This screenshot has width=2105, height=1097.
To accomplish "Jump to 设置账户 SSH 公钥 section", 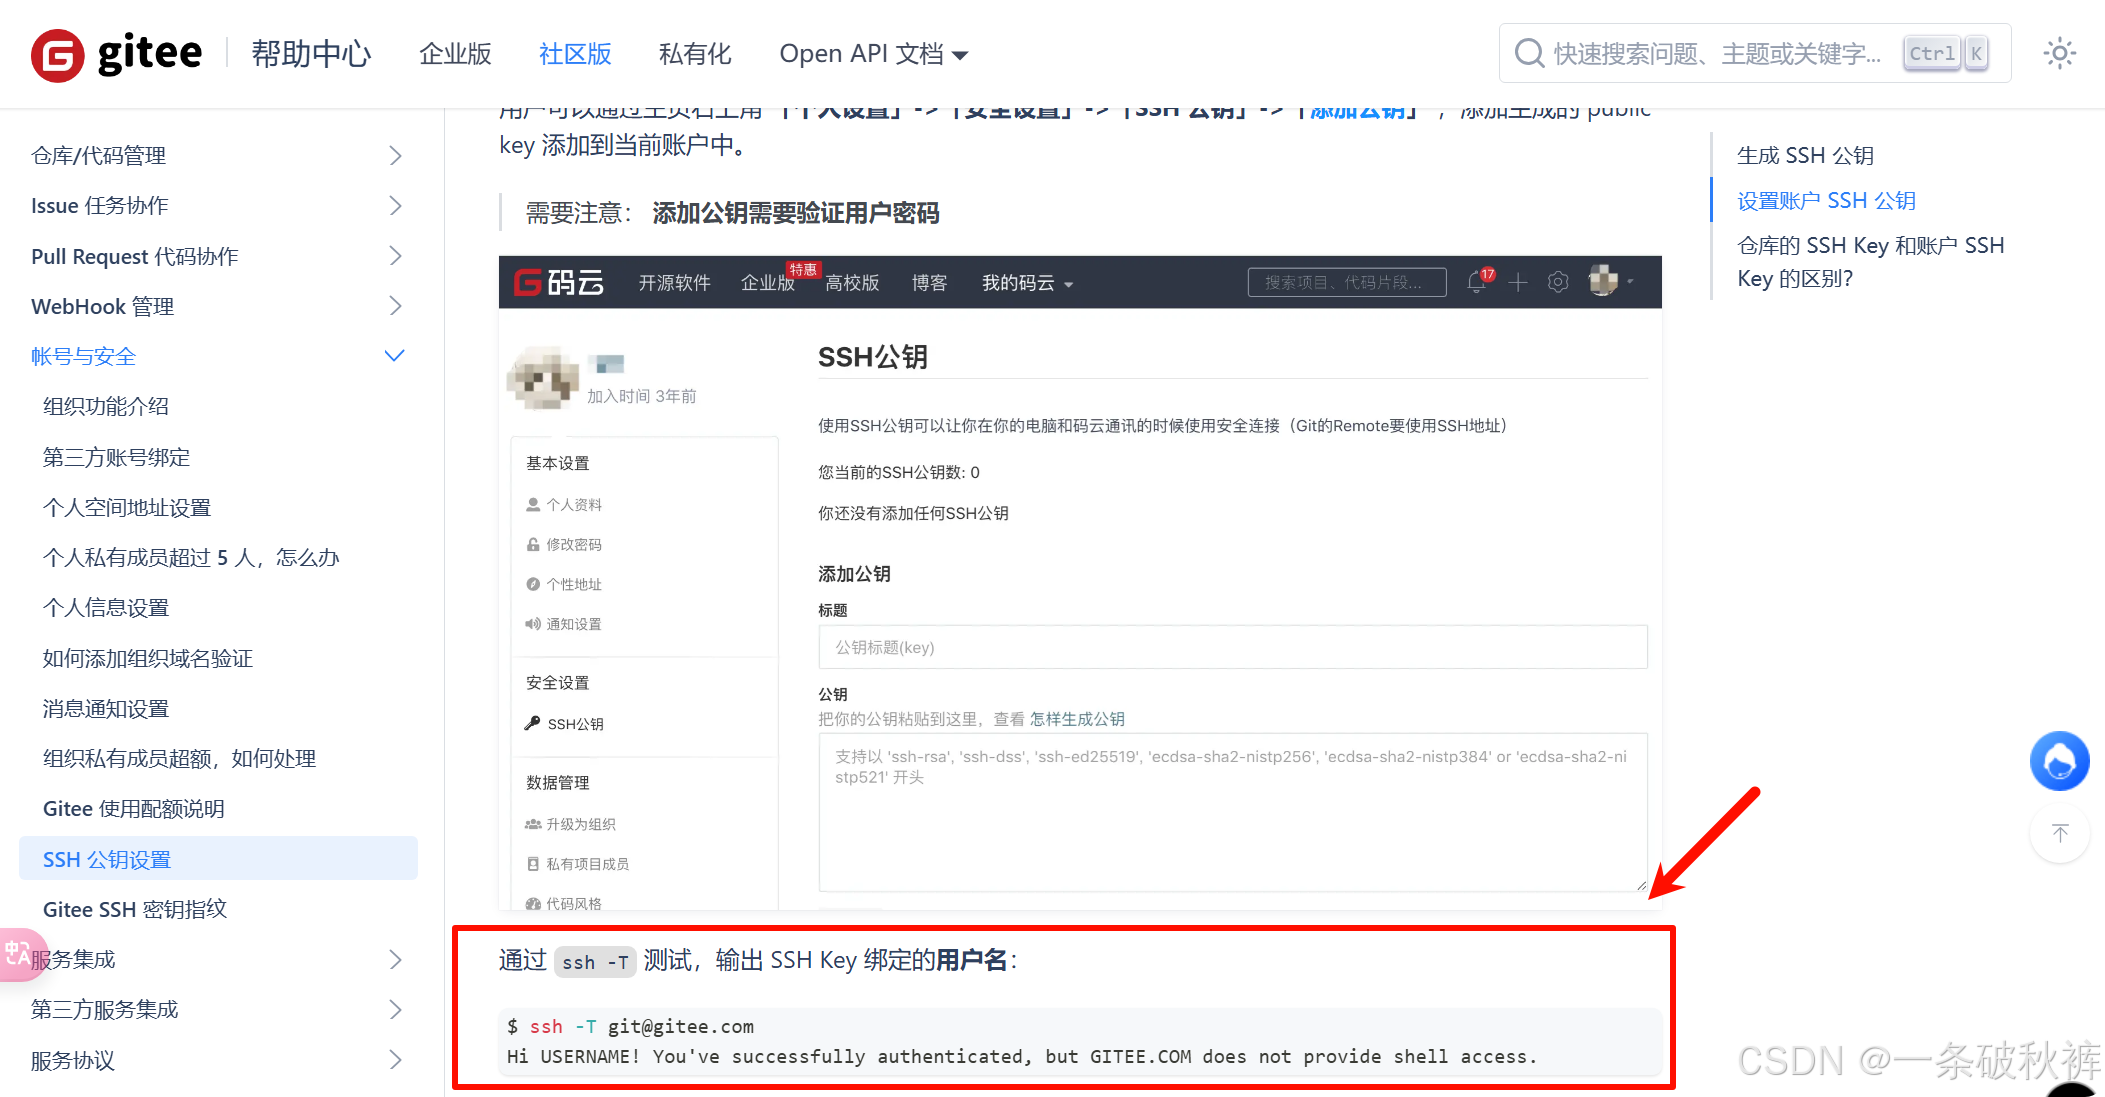I will pos(1826,200).
